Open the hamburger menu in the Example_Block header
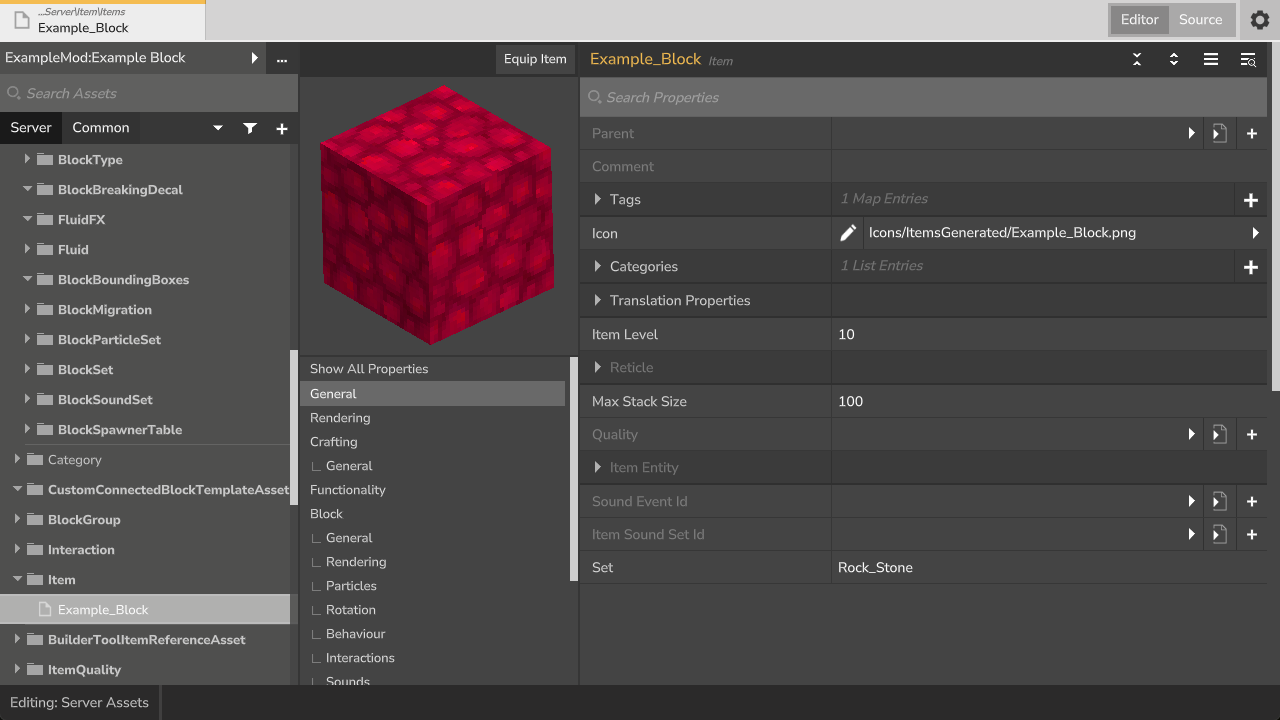 coord(1211,60)
